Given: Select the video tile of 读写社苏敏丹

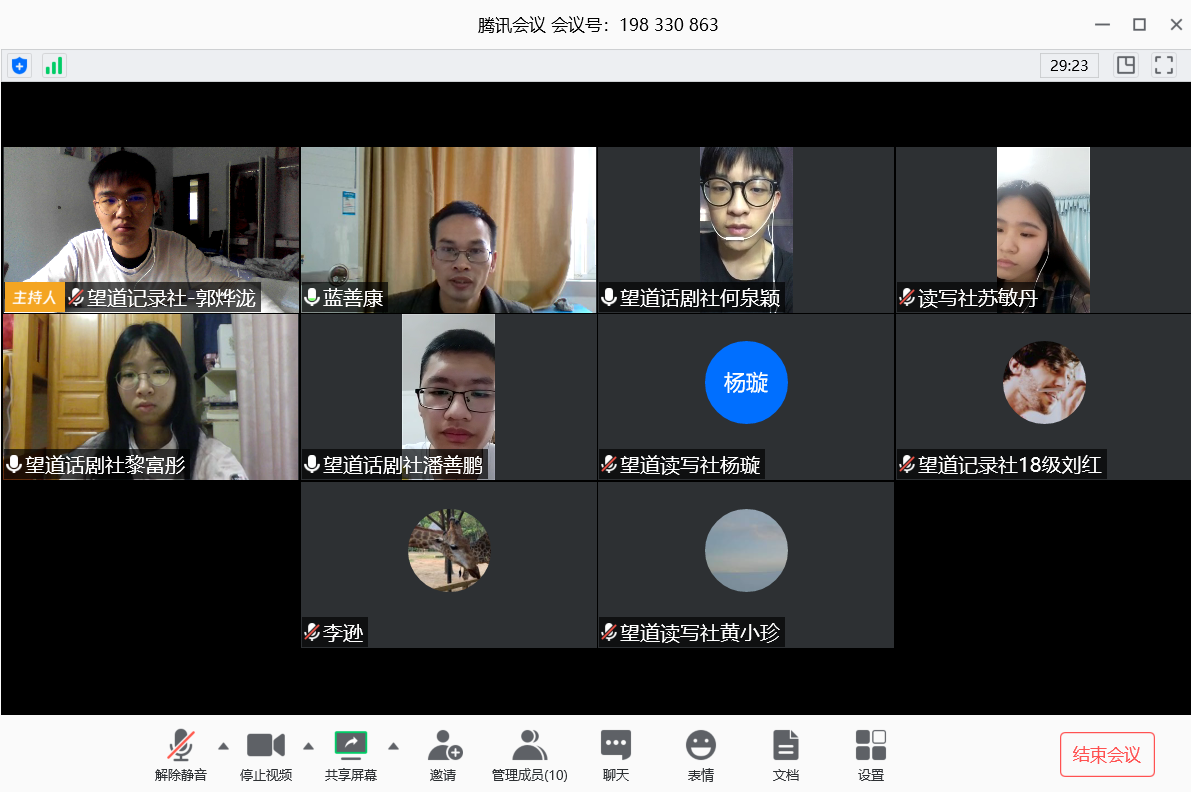Looking at the screenshot, I should pos(1043,229).
